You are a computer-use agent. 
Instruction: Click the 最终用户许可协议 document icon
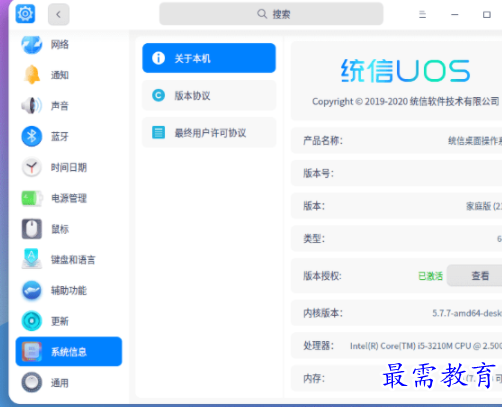coord(158,132)
